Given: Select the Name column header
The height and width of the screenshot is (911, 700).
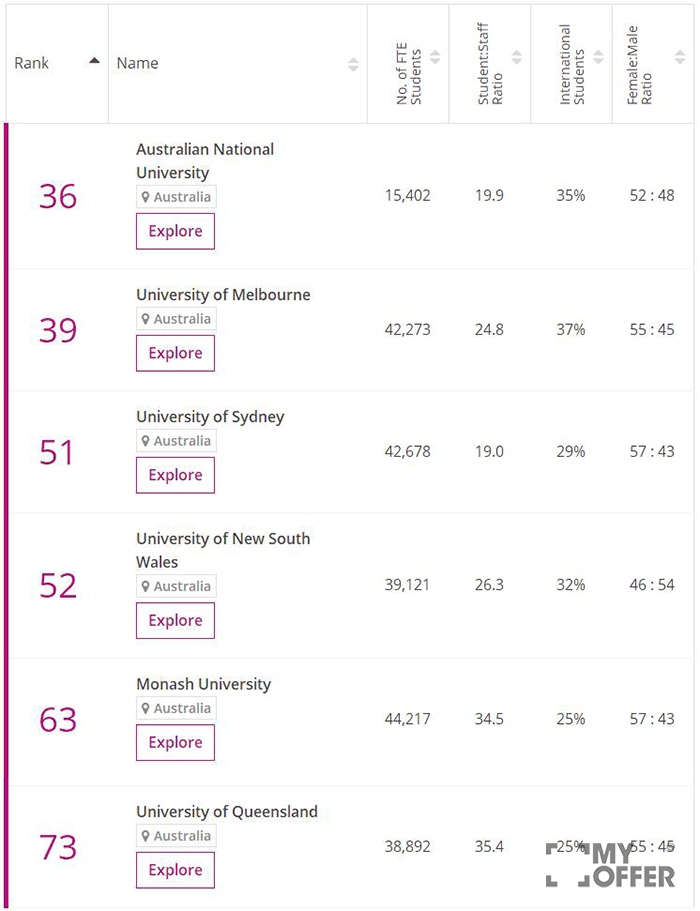Looking at the screenshot, I should [137, 62].
